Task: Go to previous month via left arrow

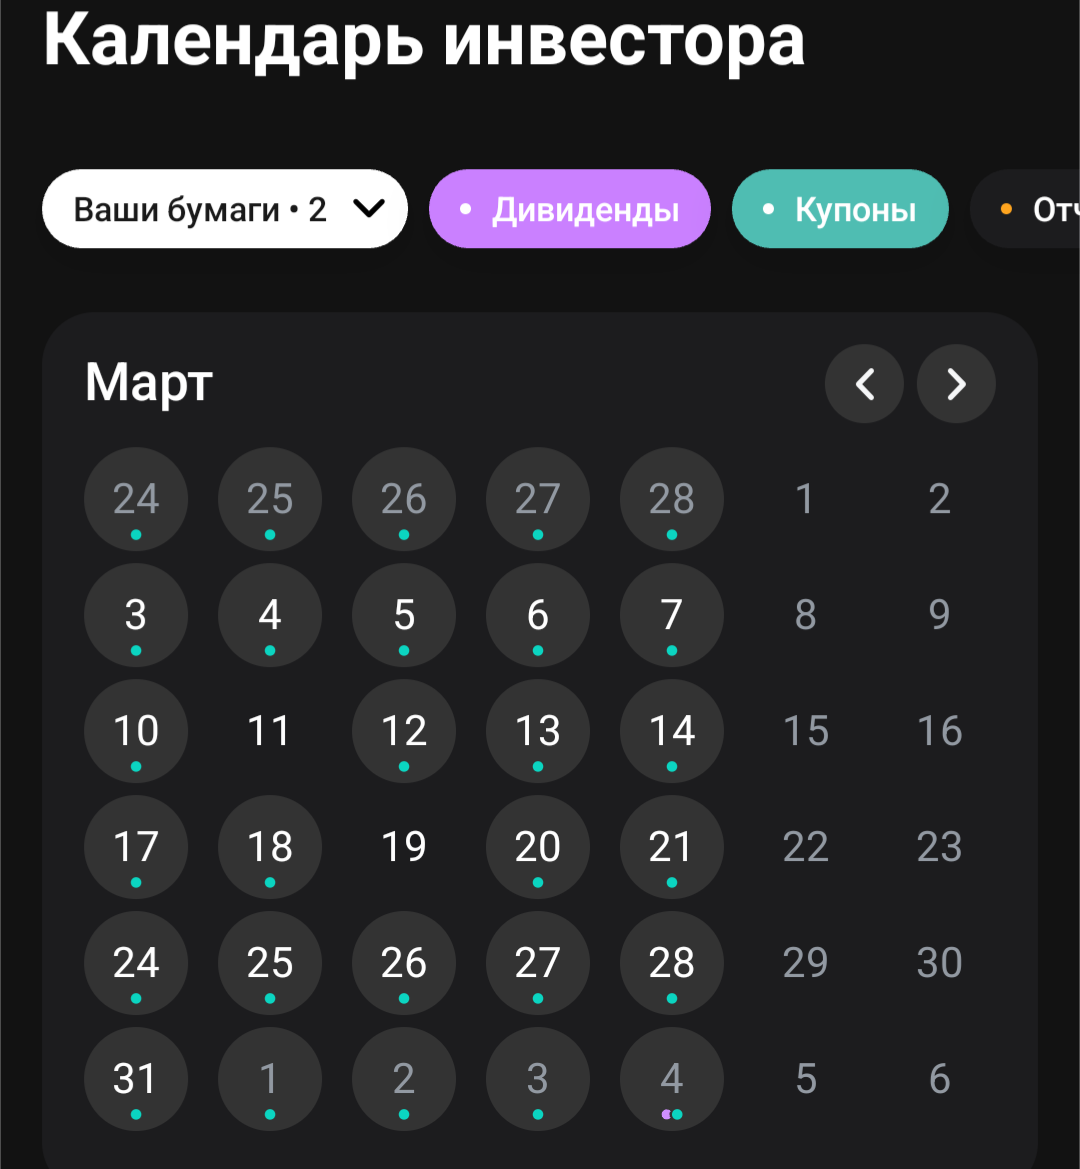Action: click(x=864, y=384)
